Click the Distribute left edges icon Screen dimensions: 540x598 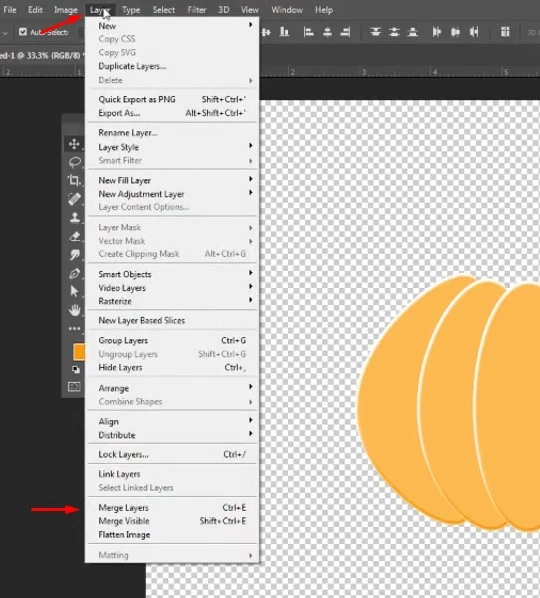437,32
